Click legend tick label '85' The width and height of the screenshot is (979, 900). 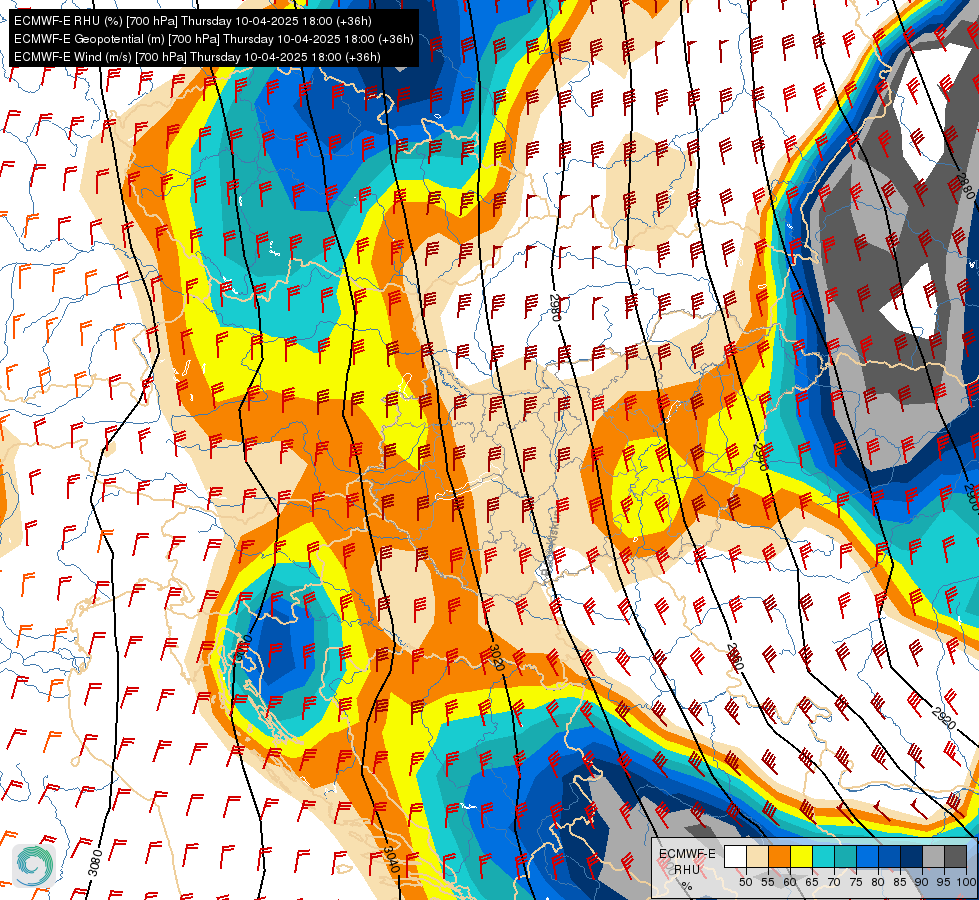coord(900,882)
